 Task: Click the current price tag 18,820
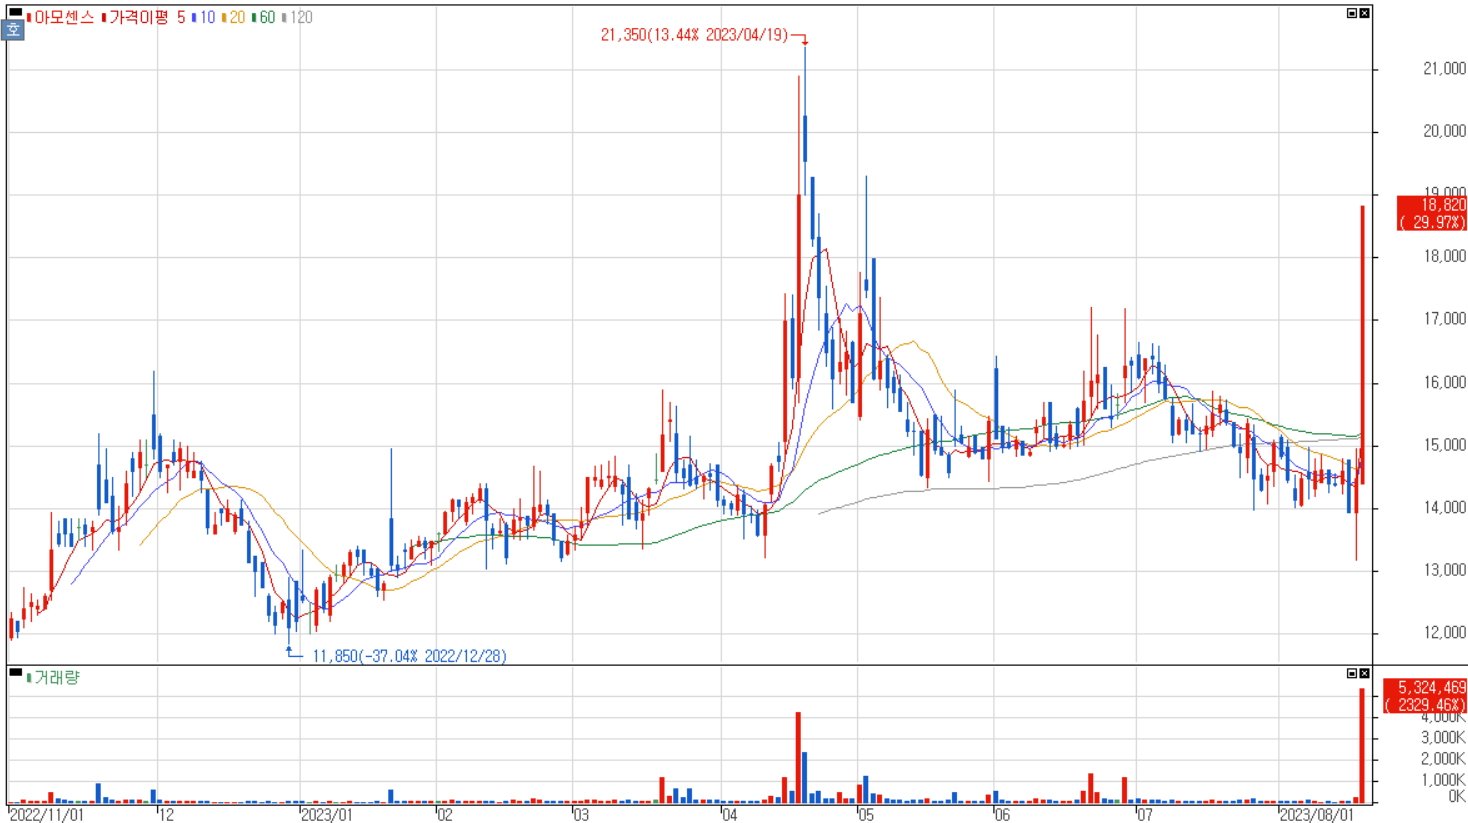coord(1431,213)
